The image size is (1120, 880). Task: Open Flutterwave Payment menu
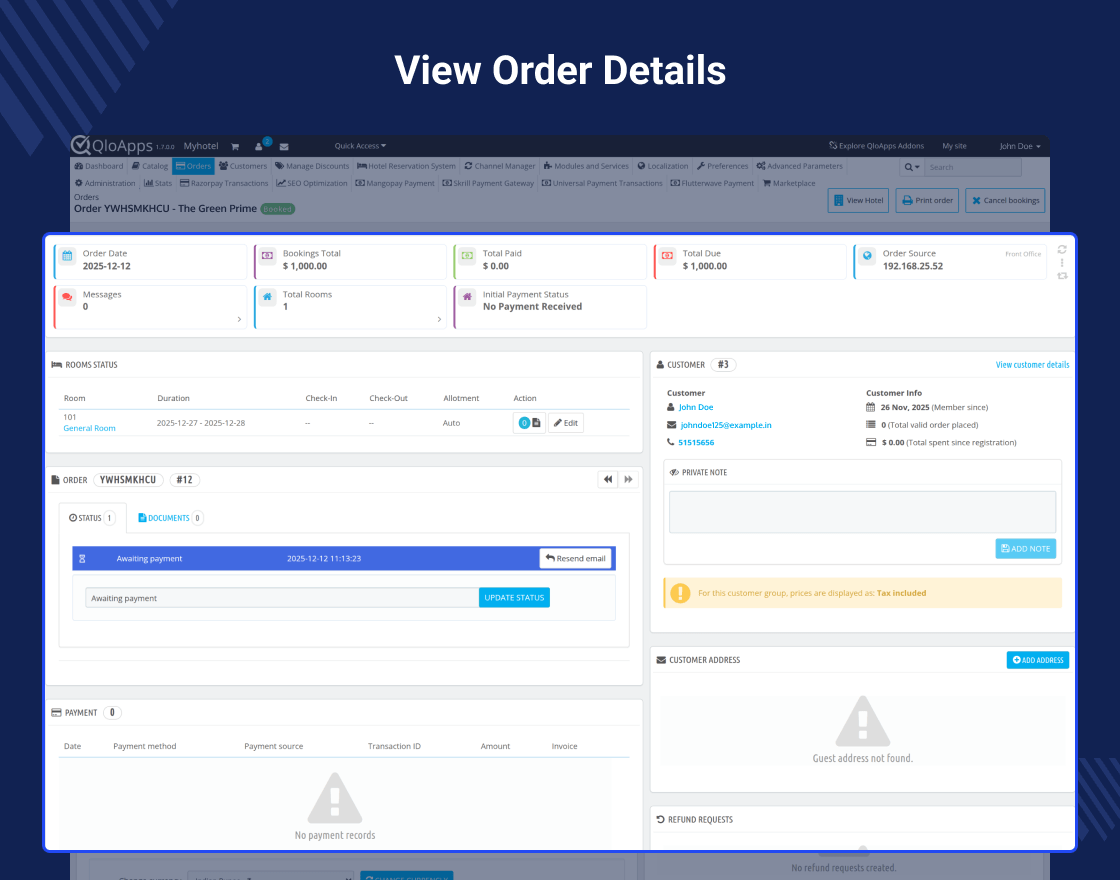pos(712,183)
